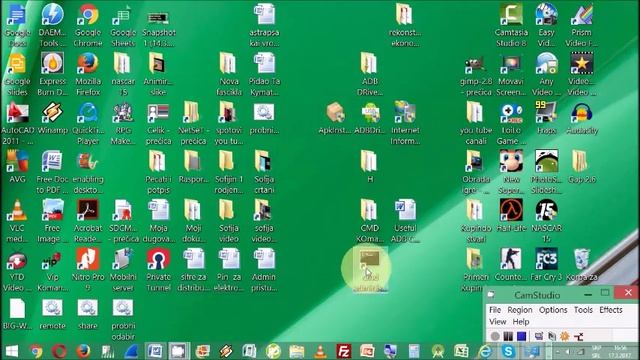Select the remote batch file icon
This screenshot has height=360, width=640.
tap(52, 314)
